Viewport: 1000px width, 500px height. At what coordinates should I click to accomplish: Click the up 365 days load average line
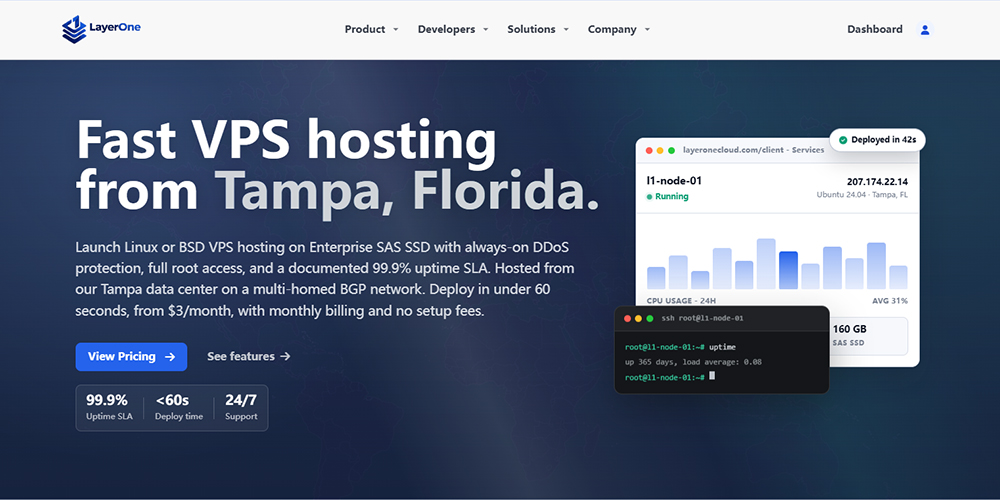pos(693,362)
